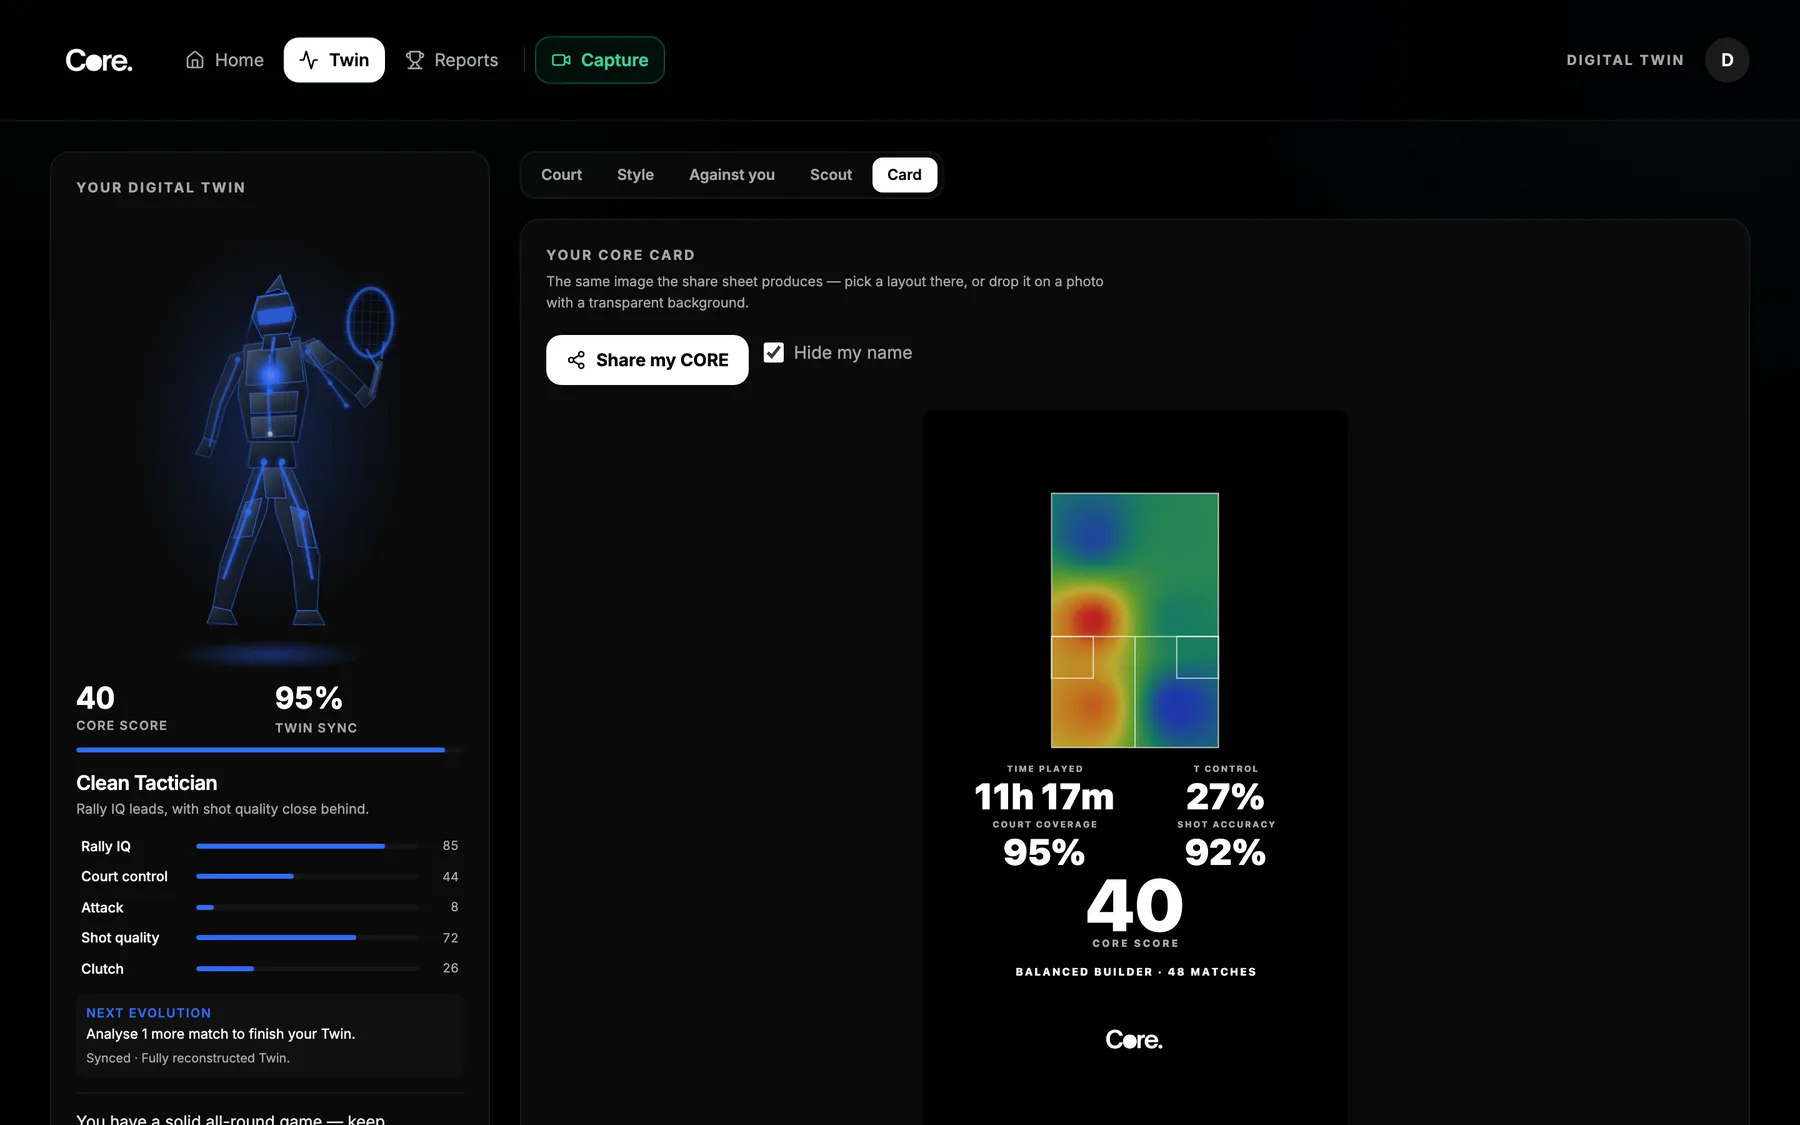This screenshot has height=1125, width=1800.
Task: Open the Reports page
Action: (452, 60)
